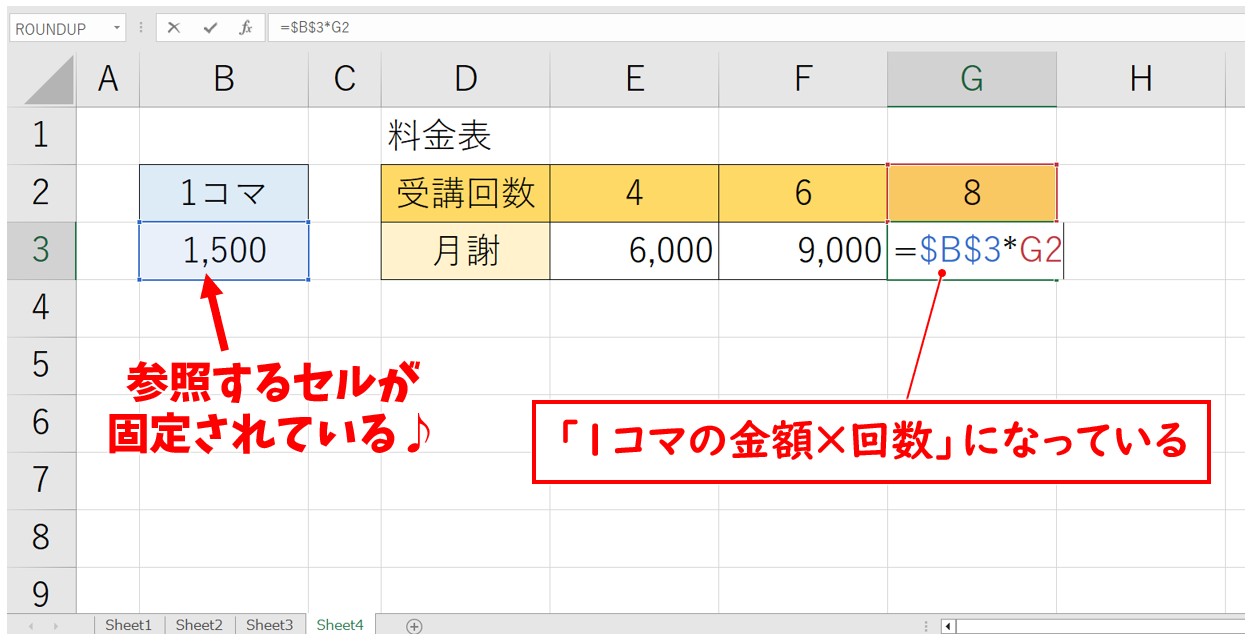Select the active Sheet4 tab

[x=340, y=625]
